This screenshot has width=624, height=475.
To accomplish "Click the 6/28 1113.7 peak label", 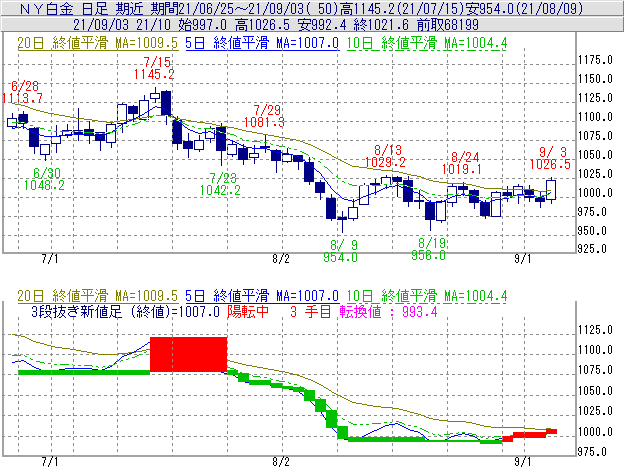I will (22, 92).
